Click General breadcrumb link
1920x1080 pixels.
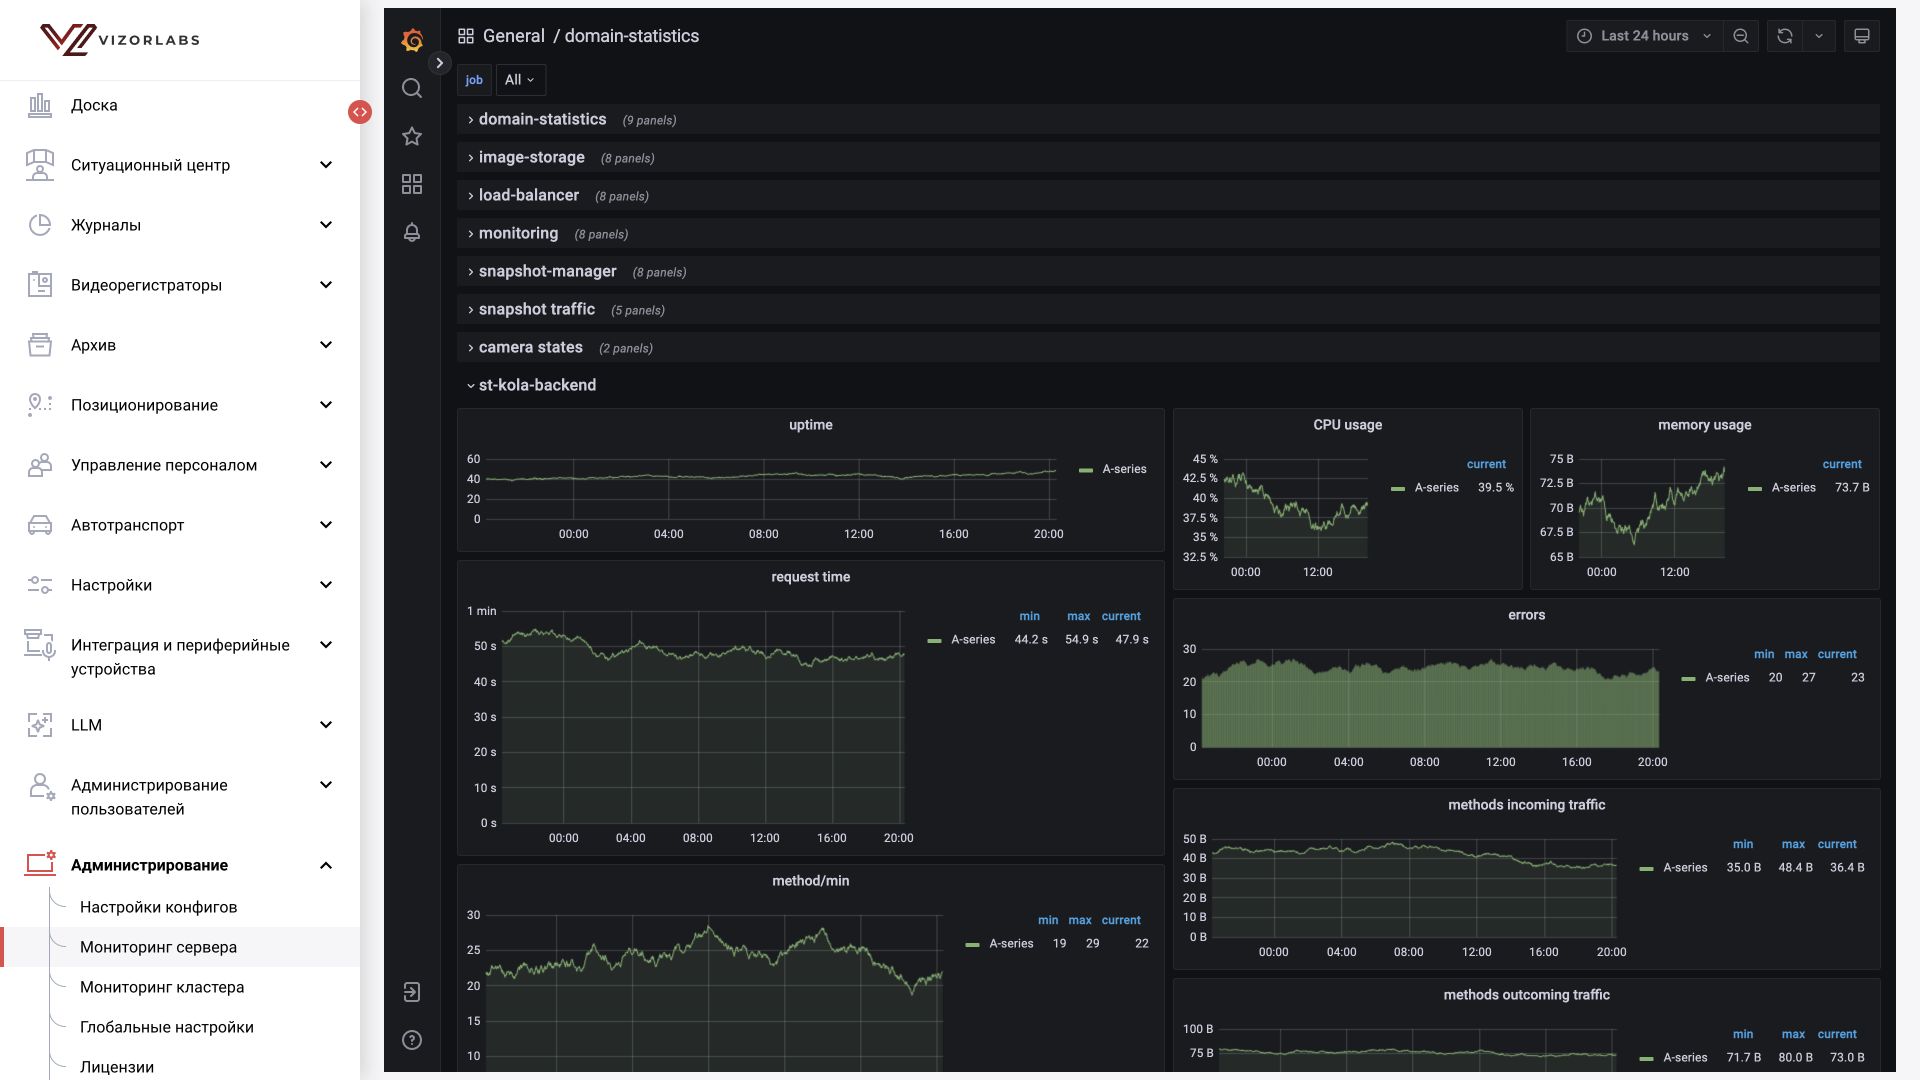(x=514, y=36)
